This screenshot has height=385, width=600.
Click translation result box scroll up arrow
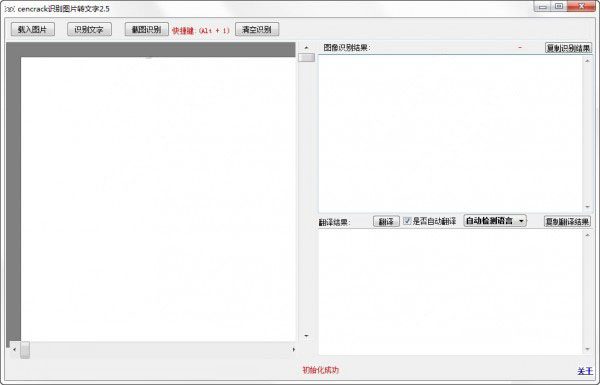click(x=588, y=235)
